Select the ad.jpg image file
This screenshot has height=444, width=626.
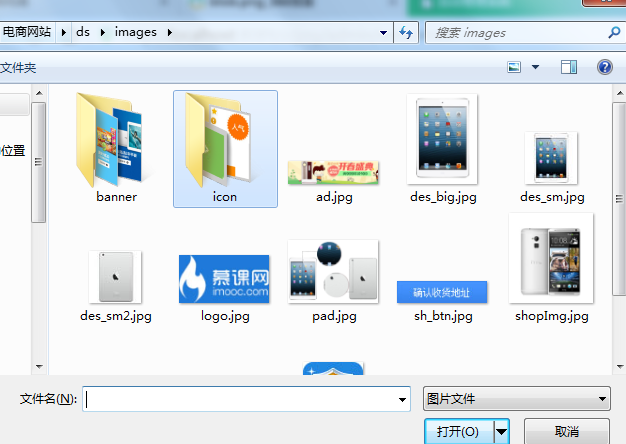(334, 172)
